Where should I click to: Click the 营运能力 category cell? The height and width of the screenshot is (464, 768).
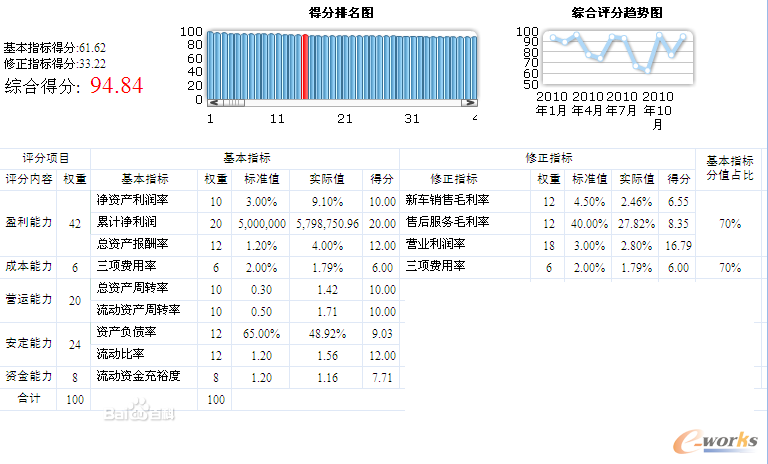click(x=28, y=299)
